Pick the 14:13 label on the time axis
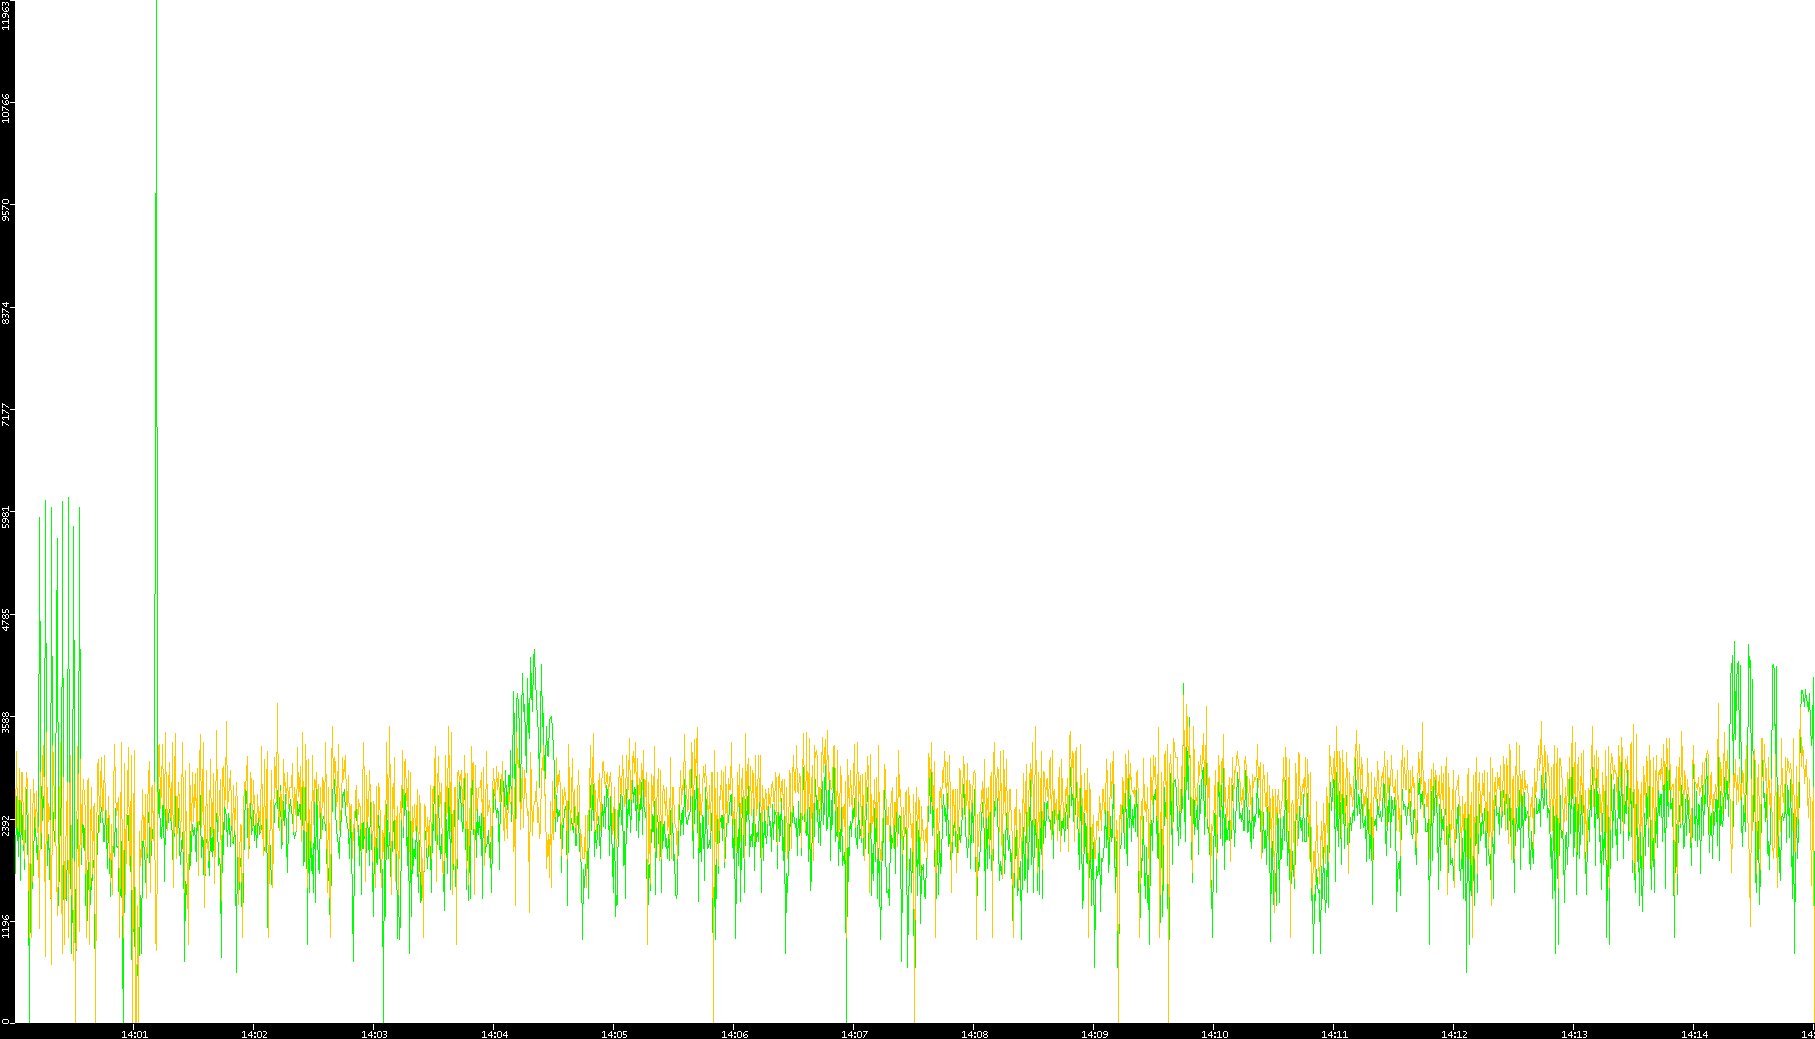1815x1039 pixels. coord(1574,1034)
